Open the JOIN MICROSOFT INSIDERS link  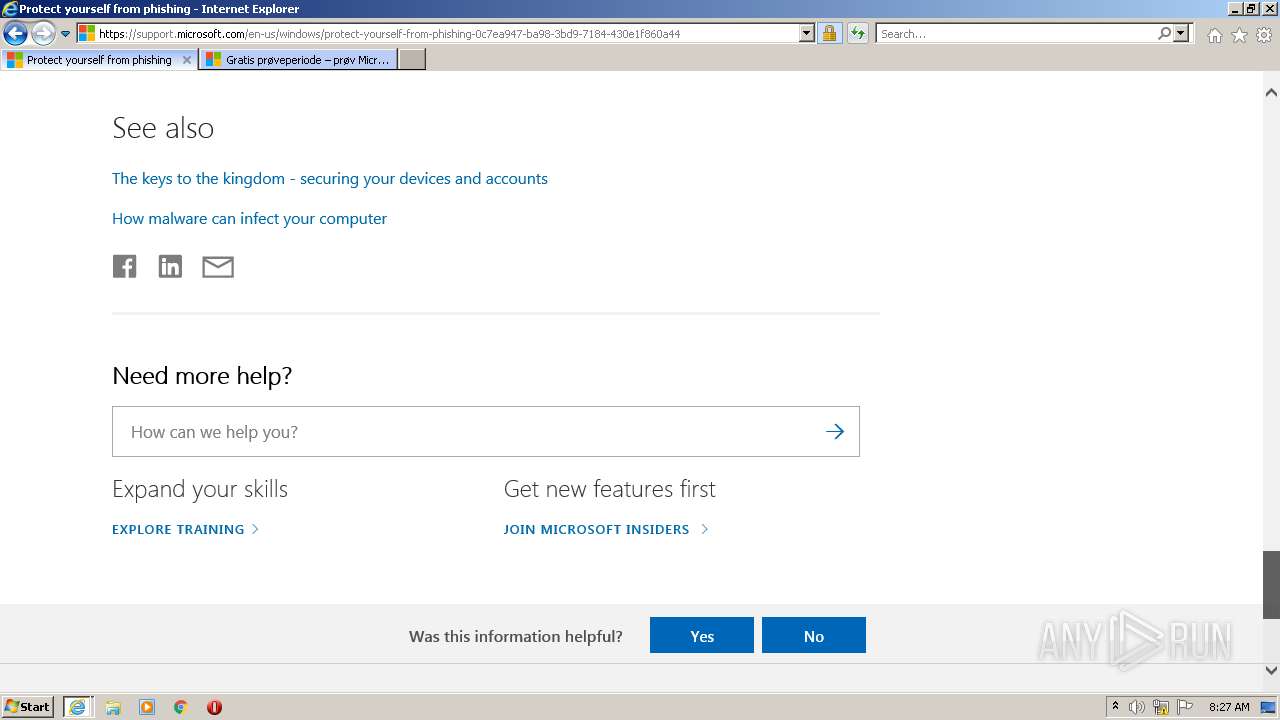click(606, 529)
